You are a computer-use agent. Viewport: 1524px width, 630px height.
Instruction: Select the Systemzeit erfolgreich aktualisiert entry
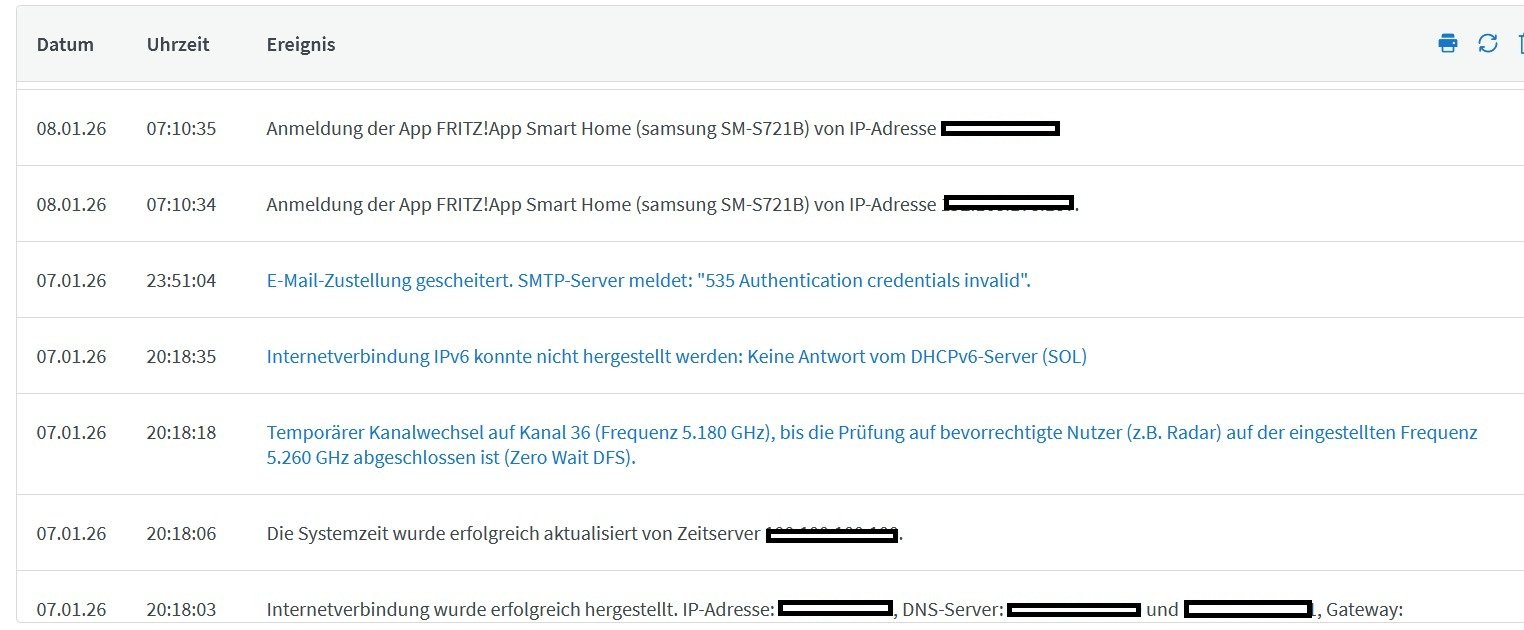pyautogui.click(x=770, y=534)
